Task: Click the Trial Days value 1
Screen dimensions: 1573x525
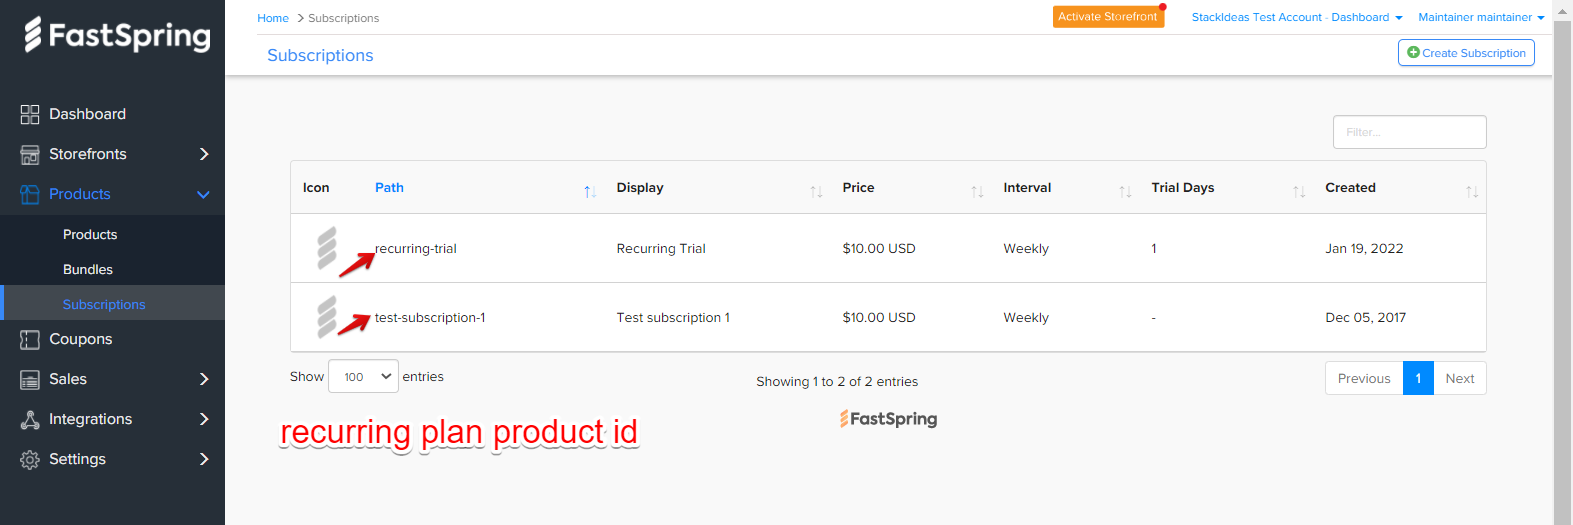Action: click(x=1154, y=248)
